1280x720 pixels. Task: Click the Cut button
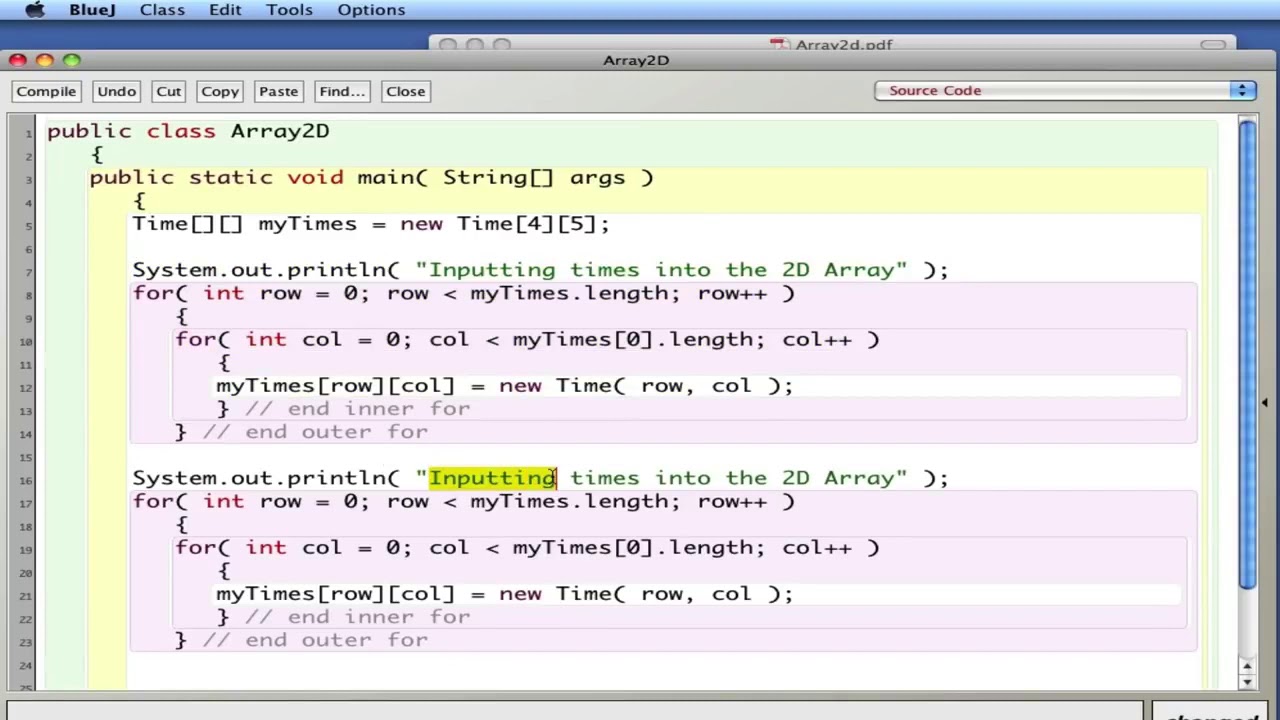pos(168,91)
